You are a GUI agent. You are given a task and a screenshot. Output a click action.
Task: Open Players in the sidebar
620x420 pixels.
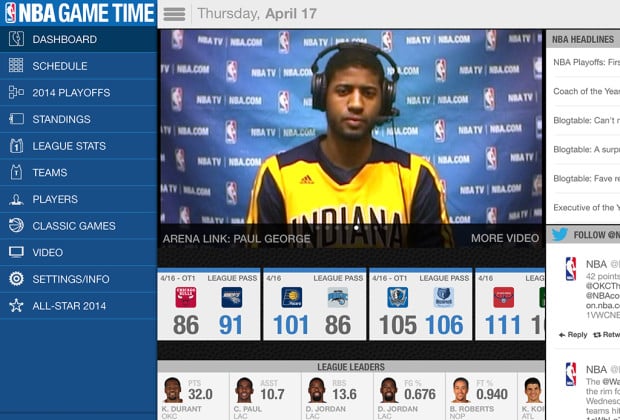coord(78,199)
